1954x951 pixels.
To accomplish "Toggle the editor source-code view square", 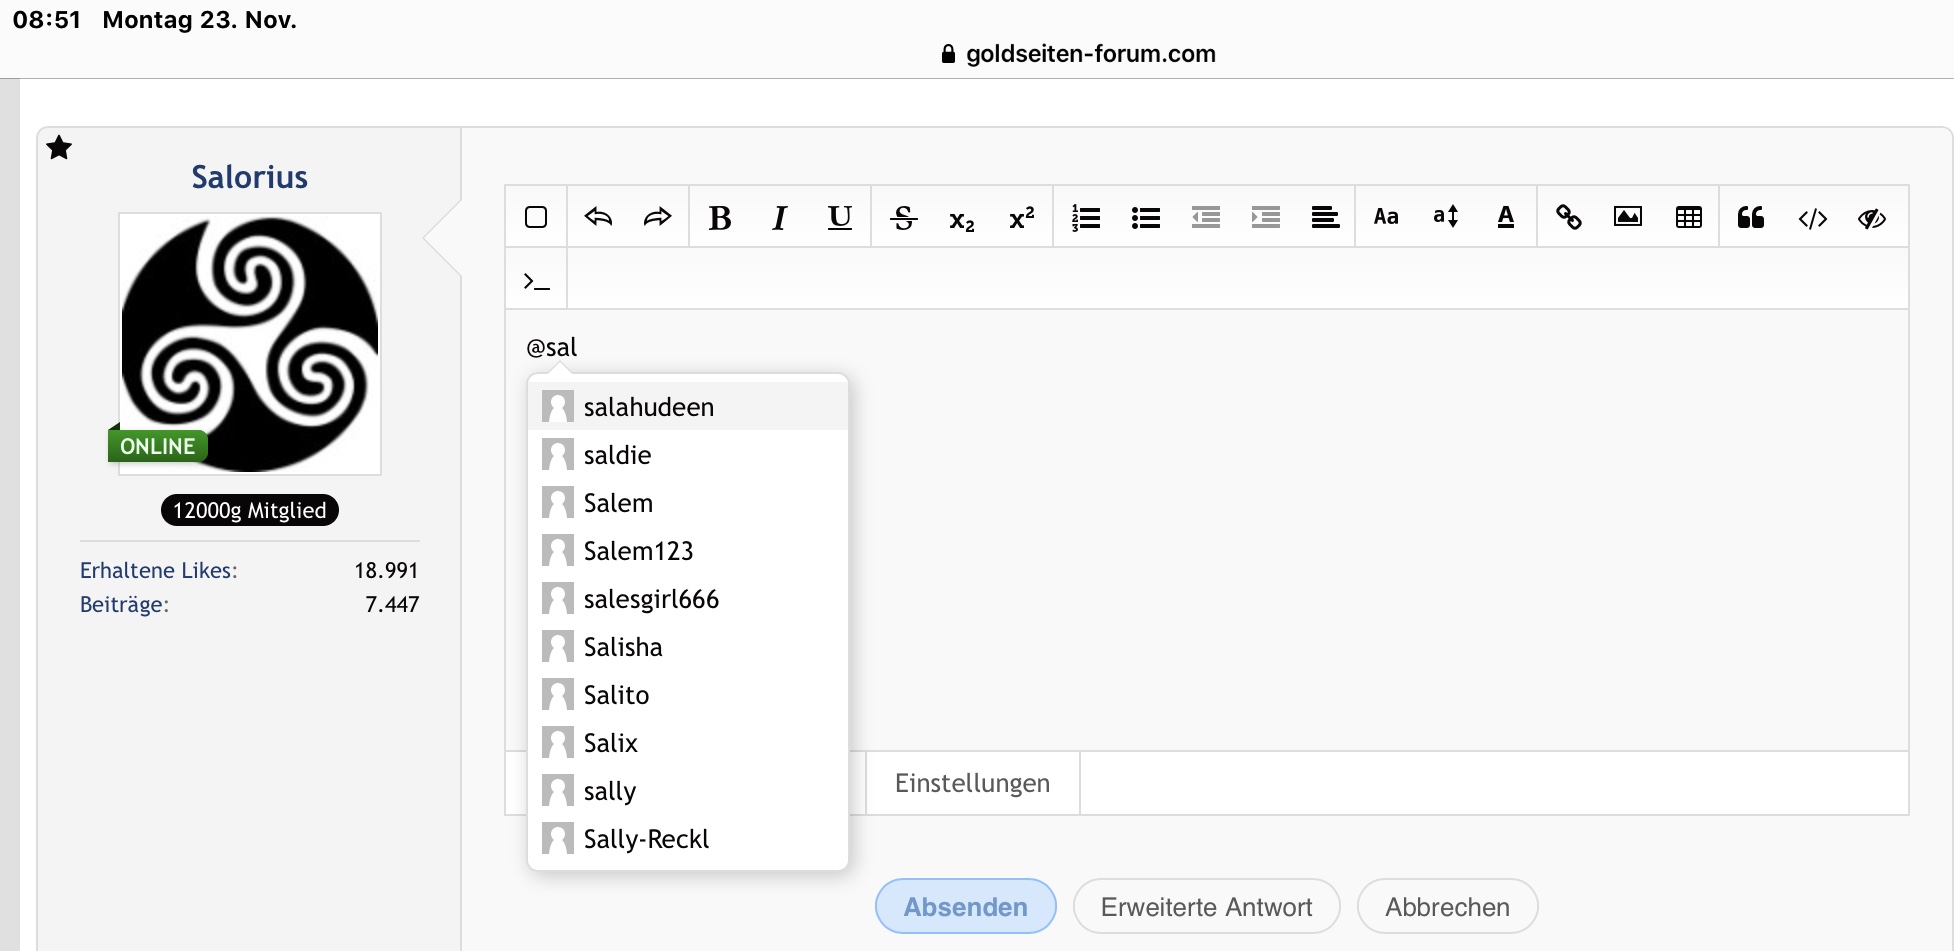I will [x=536, y=217].
